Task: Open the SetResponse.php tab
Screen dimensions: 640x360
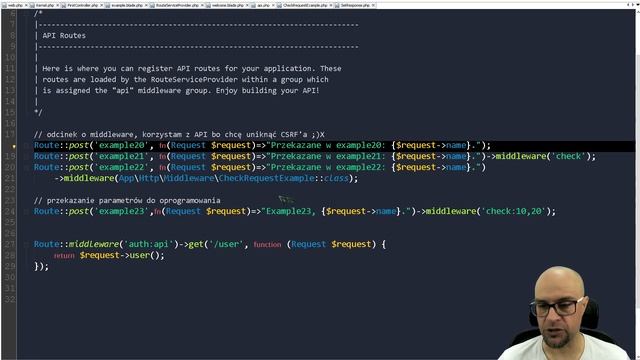Action: click(x=355, y=5)
